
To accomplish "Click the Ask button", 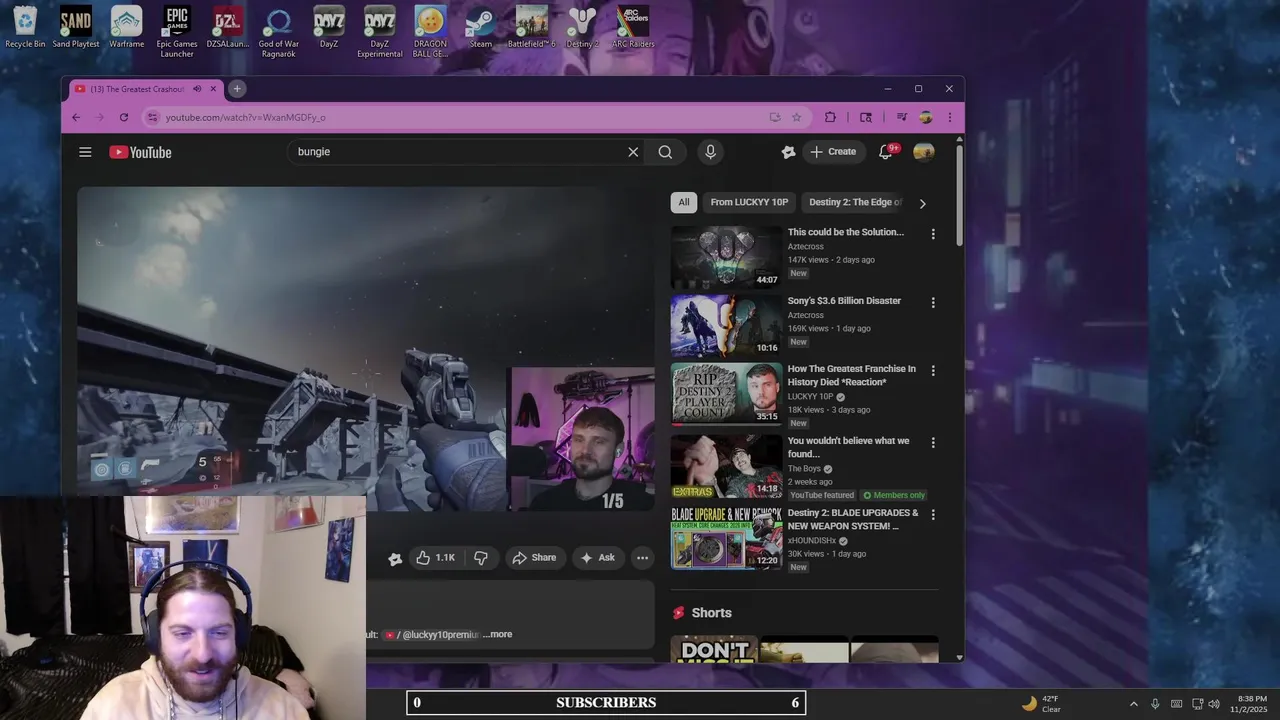I will 598,558.
